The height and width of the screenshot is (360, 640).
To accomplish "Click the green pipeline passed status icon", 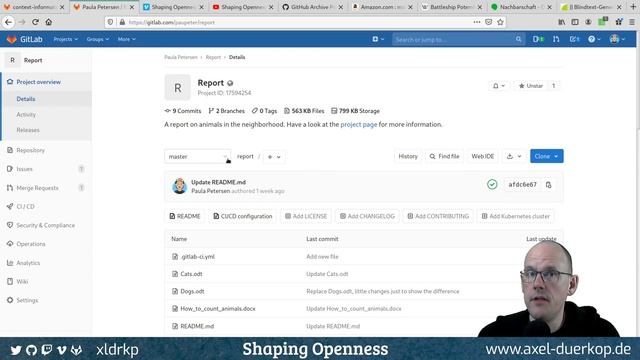I will tap(492, 184).
